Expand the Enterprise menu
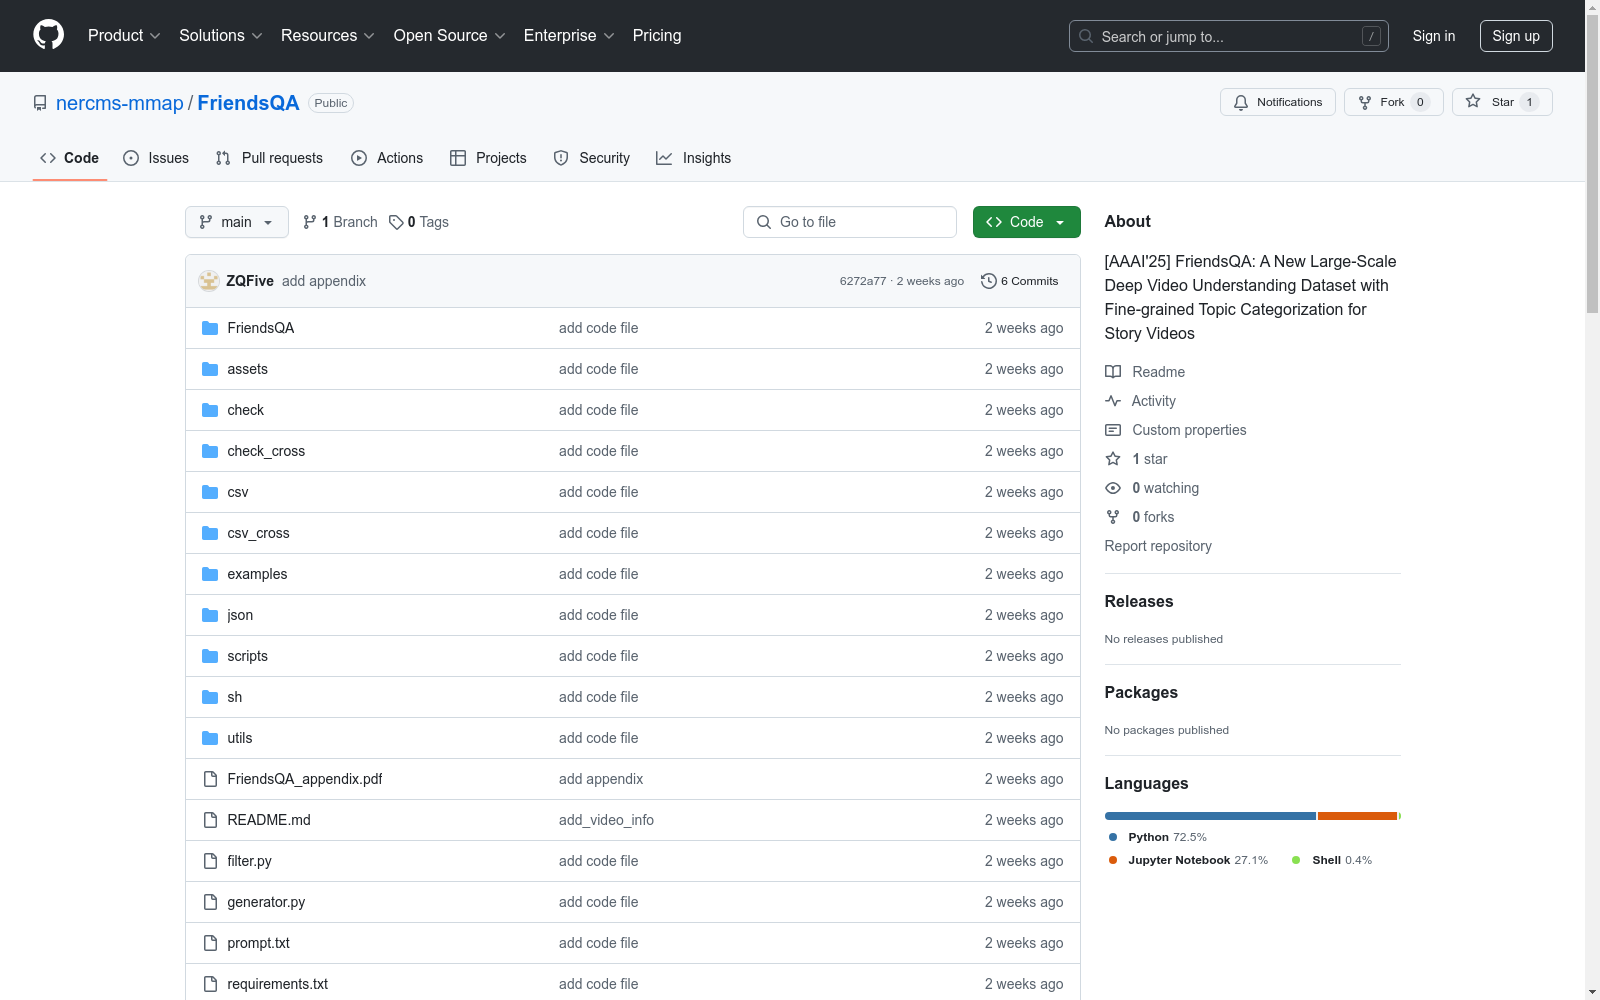1600x1000 pixels. coord(569,35)
